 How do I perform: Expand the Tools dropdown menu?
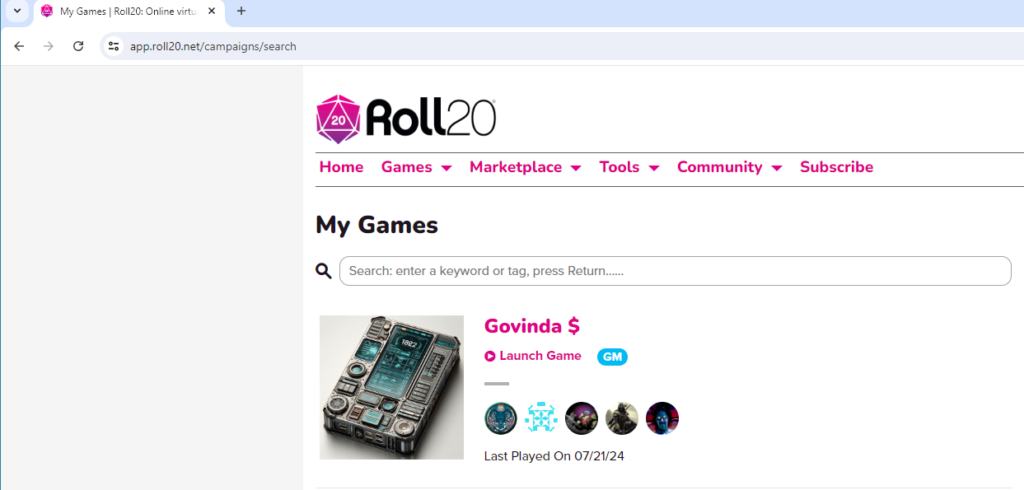tap(630, 167)
